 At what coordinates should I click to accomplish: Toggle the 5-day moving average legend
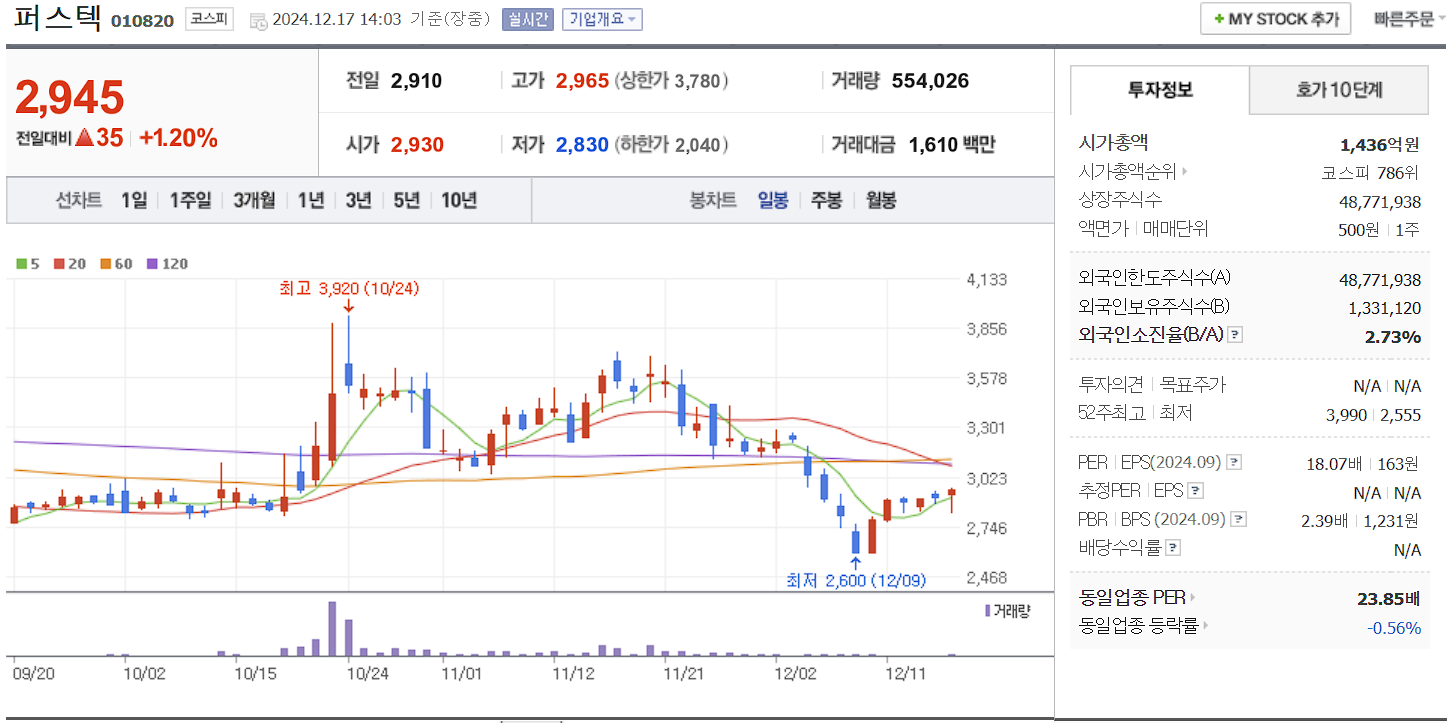coord(21,261)
